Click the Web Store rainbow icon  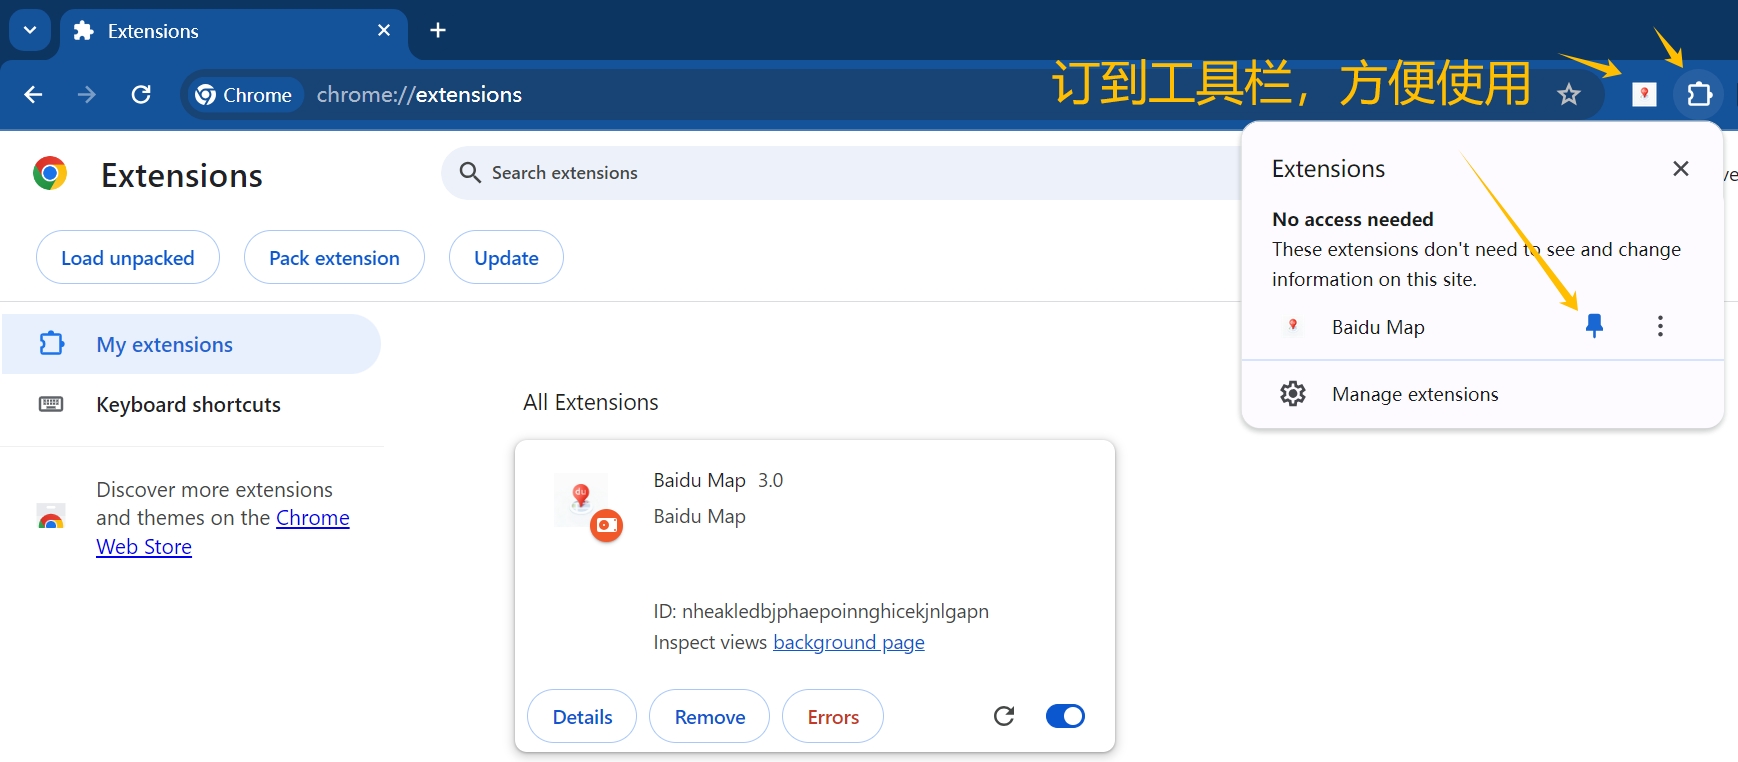(51, 517)
